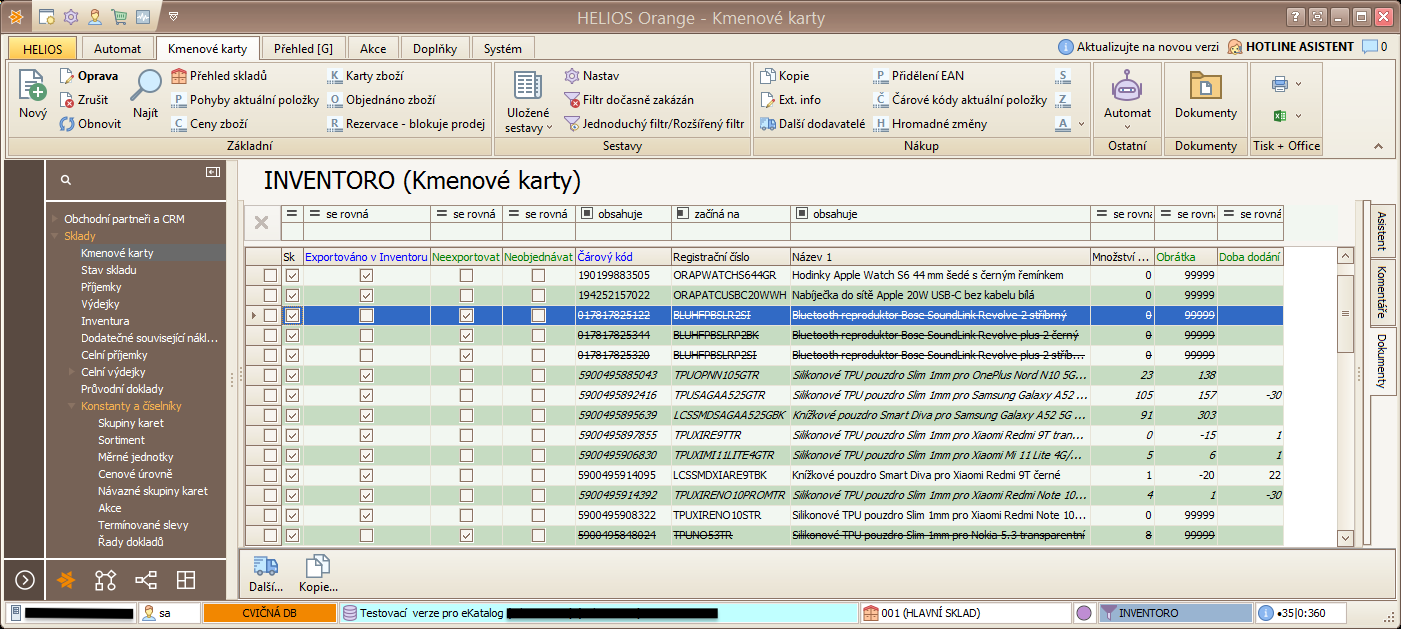Toggle Neexportovat checkbox for Hodinky Apple Watch row
This screenshot has height=629, width=1401.
pos(466,275)
